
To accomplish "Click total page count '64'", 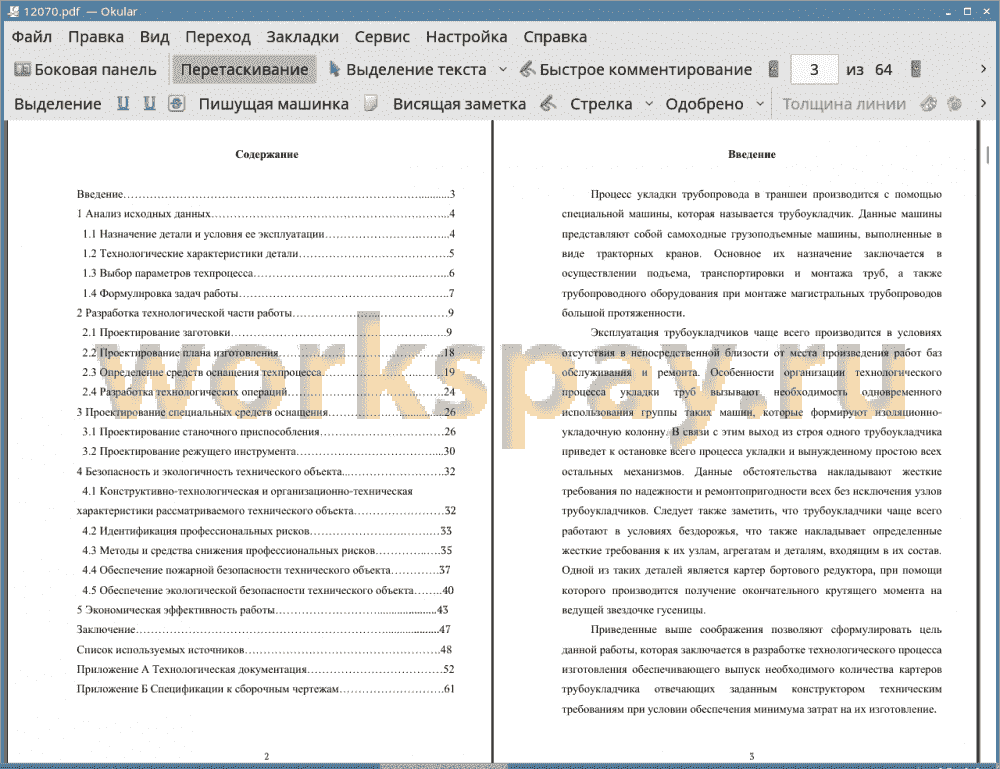I will [x=883, y=70].
